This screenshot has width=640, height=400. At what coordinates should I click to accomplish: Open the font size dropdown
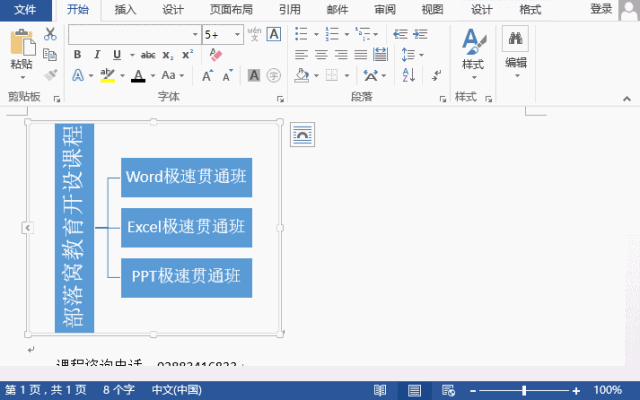coord(237,35)
